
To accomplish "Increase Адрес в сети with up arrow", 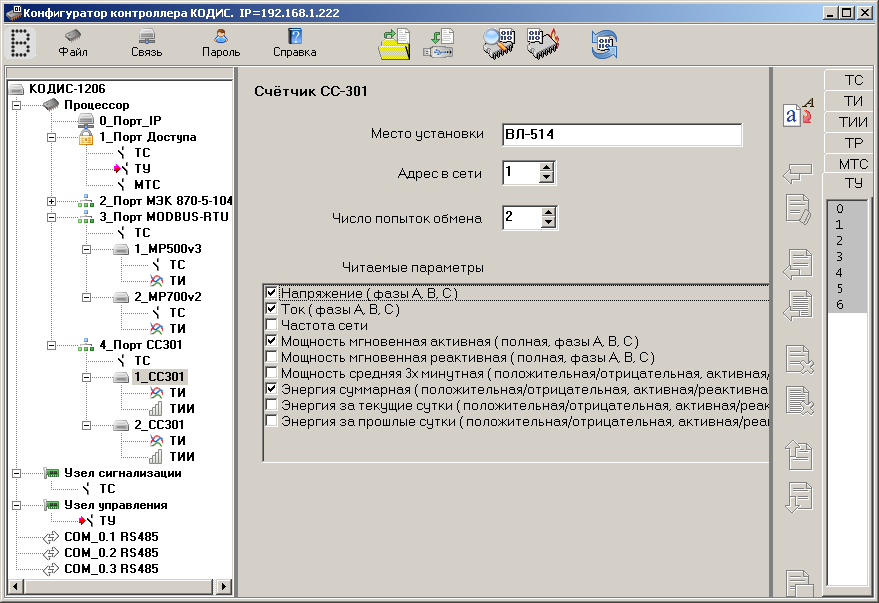I will click(546, 168).
